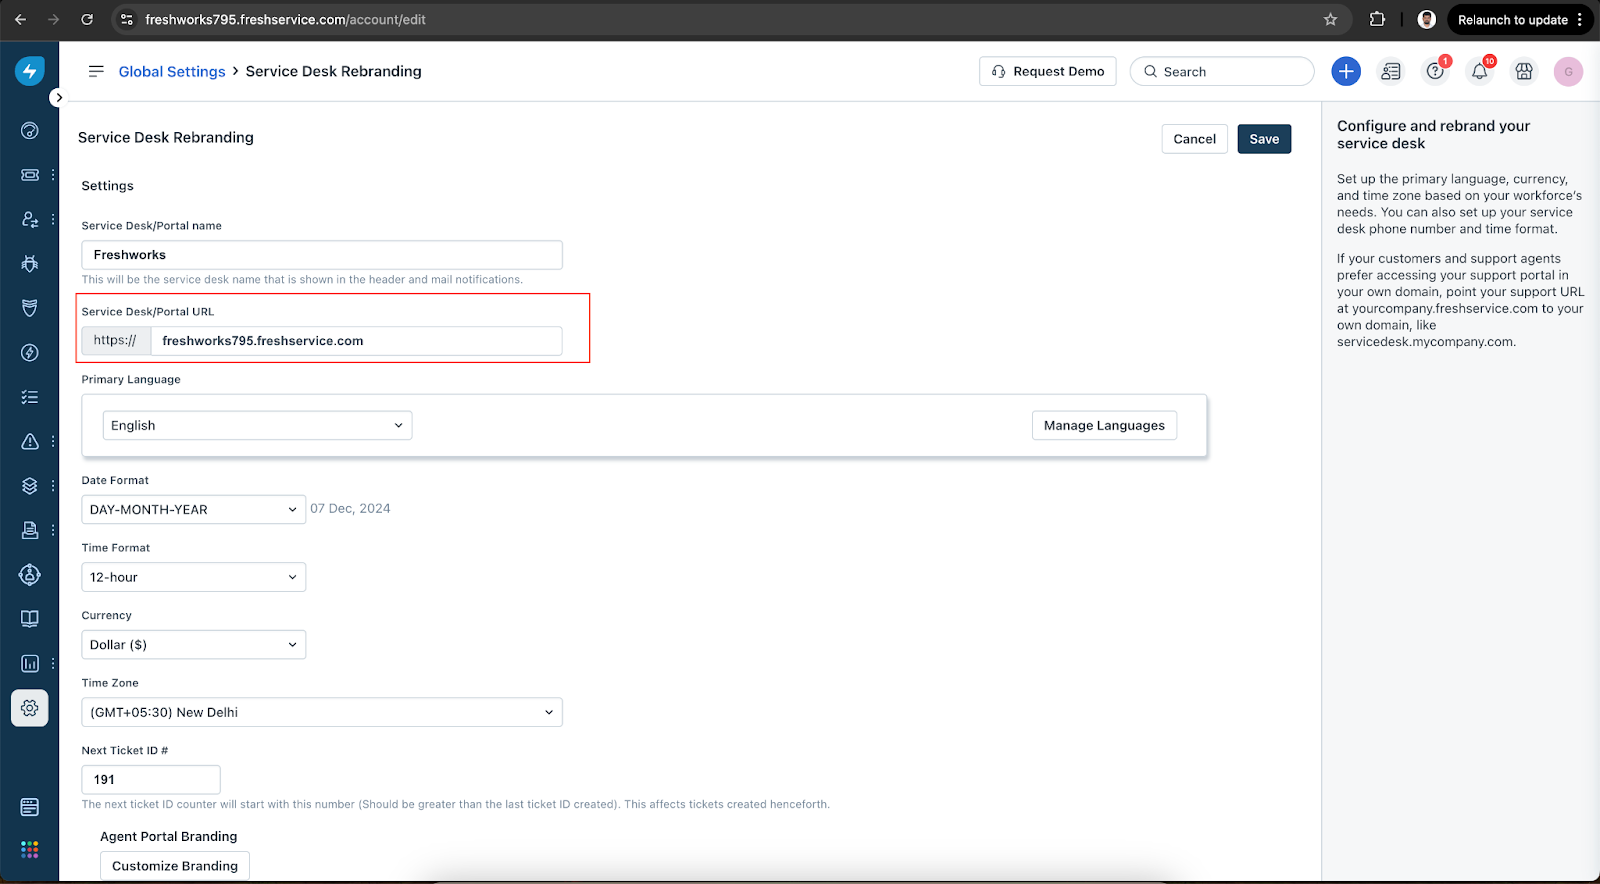This screenshot has height=884, width=1600.
Task: Click the Next Ticket ID field 191
Action: [151, 780]
